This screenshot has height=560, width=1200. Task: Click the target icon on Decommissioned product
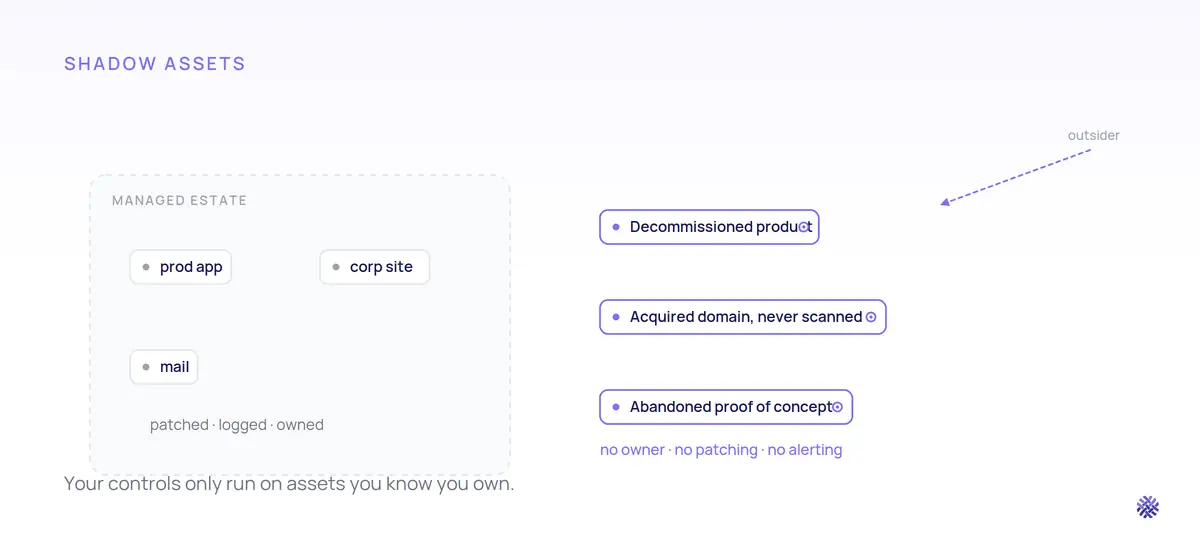[x=803, y=227]
